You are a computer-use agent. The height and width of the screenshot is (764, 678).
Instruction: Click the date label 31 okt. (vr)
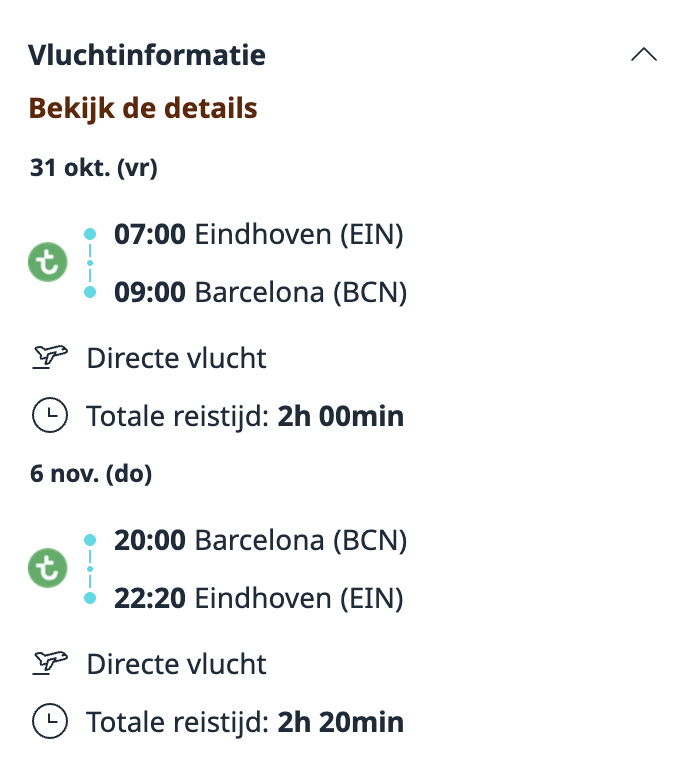pyautogui.click(x=93, y=168)
